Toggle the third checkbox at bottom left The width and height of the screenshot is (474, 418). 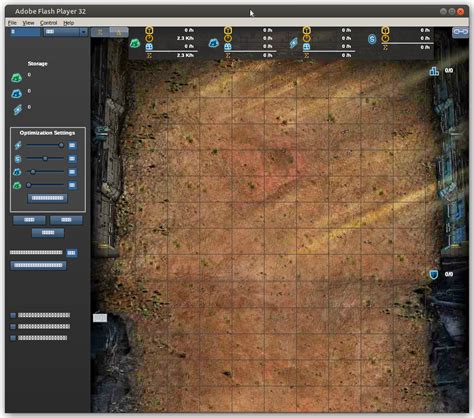(13, 338)
